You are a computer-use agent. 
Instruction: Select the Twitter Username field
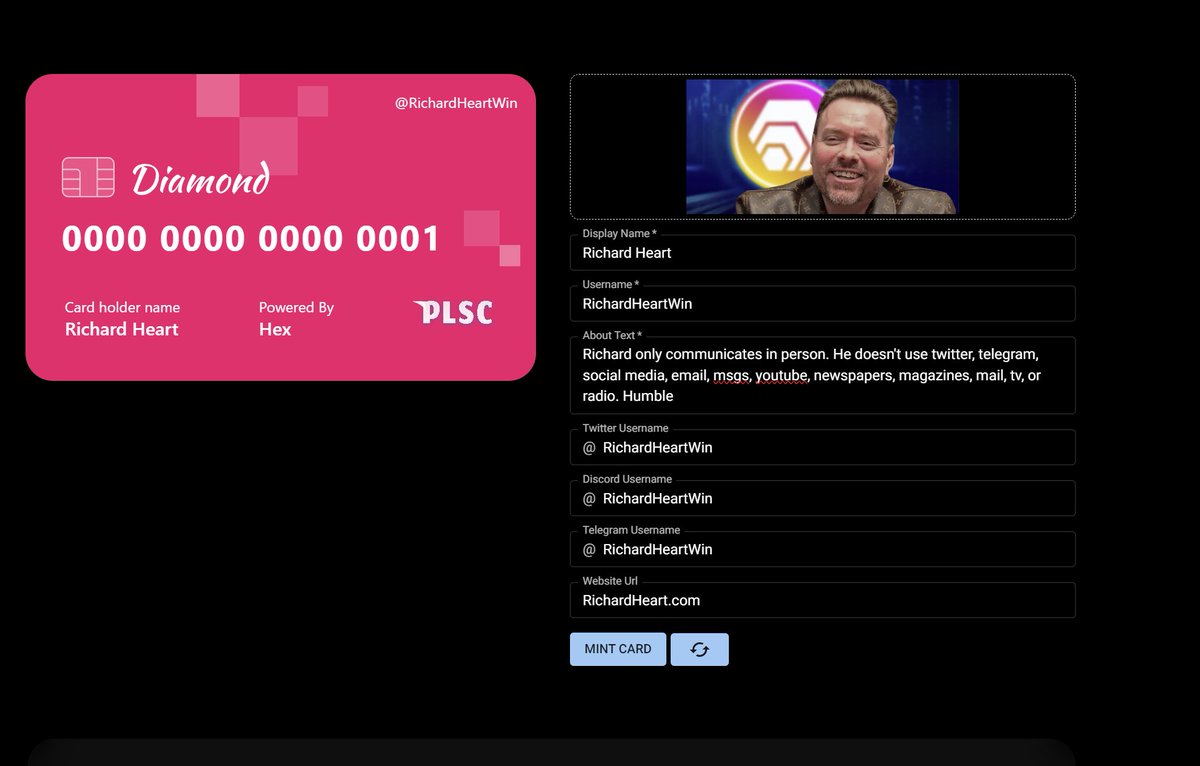tap(823, 448)
